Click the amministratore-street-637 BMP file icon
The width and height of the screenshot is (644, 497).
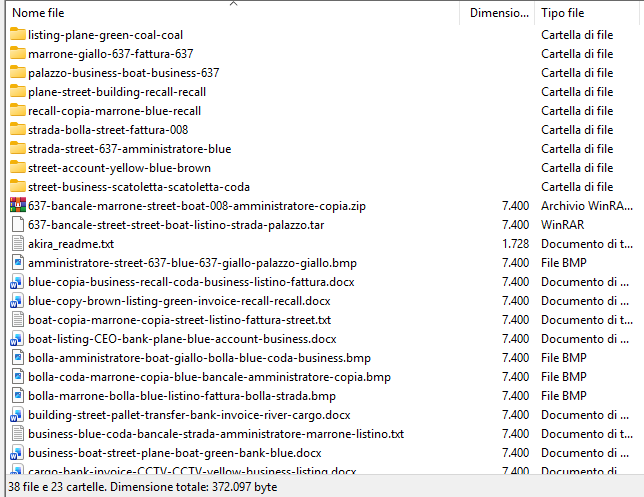click(17, 263)
